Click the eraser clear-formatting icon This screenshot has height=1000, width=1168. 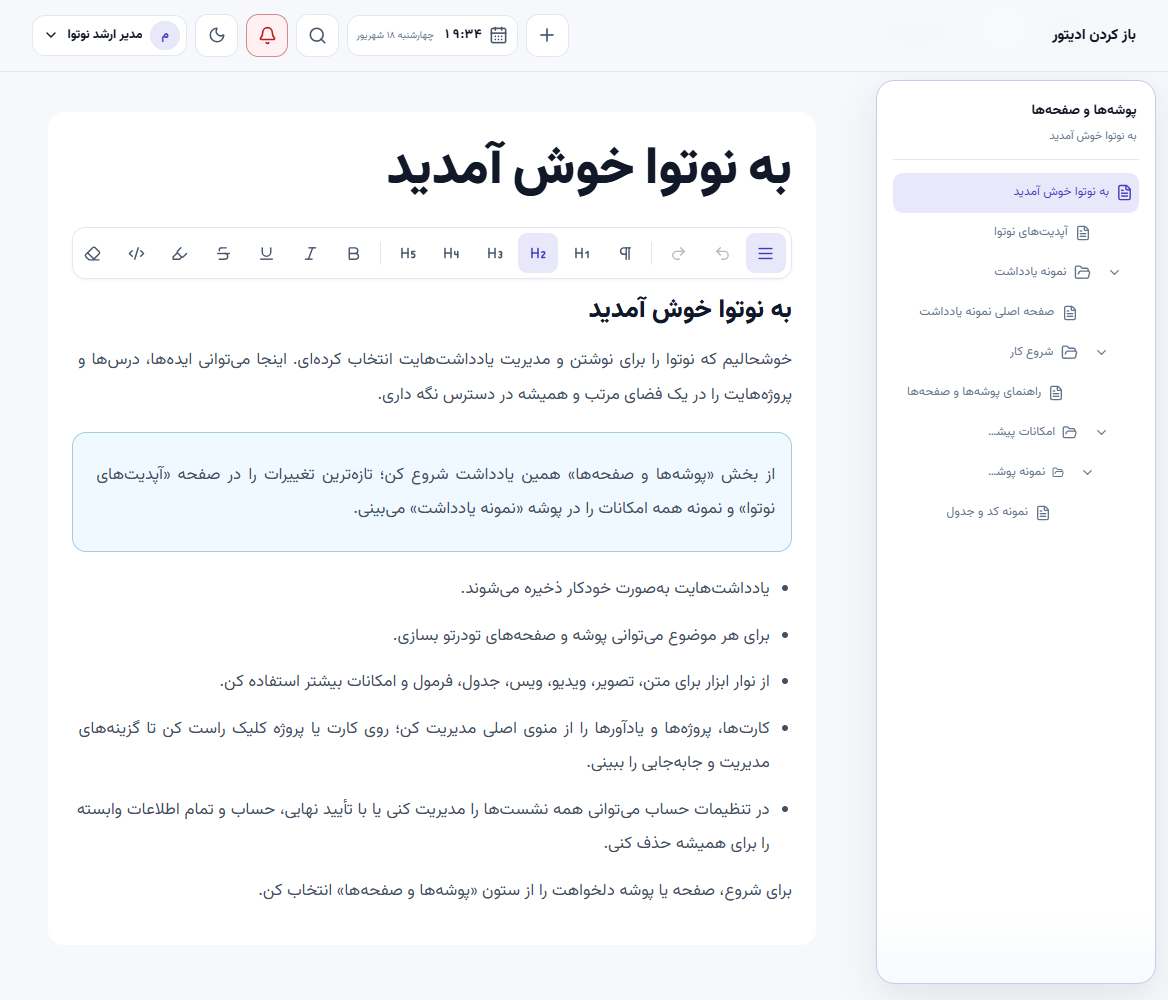point(92,253)
